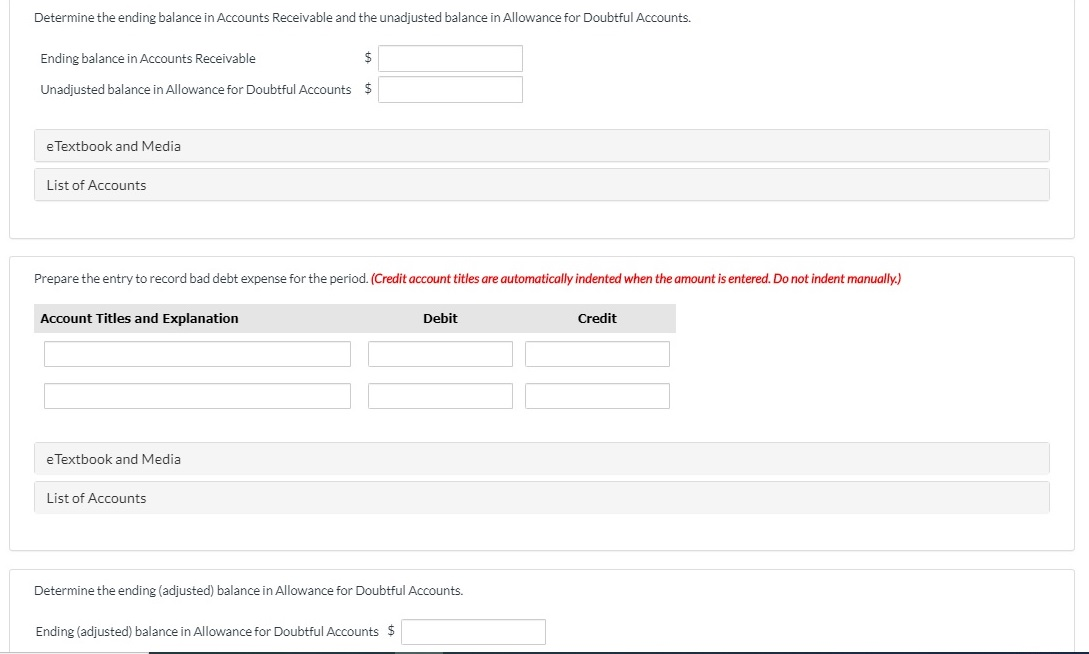Click the Ending balance in Accounts Receivable field
The width and height of the screenshot is (1089, 654).
point(450,58)
